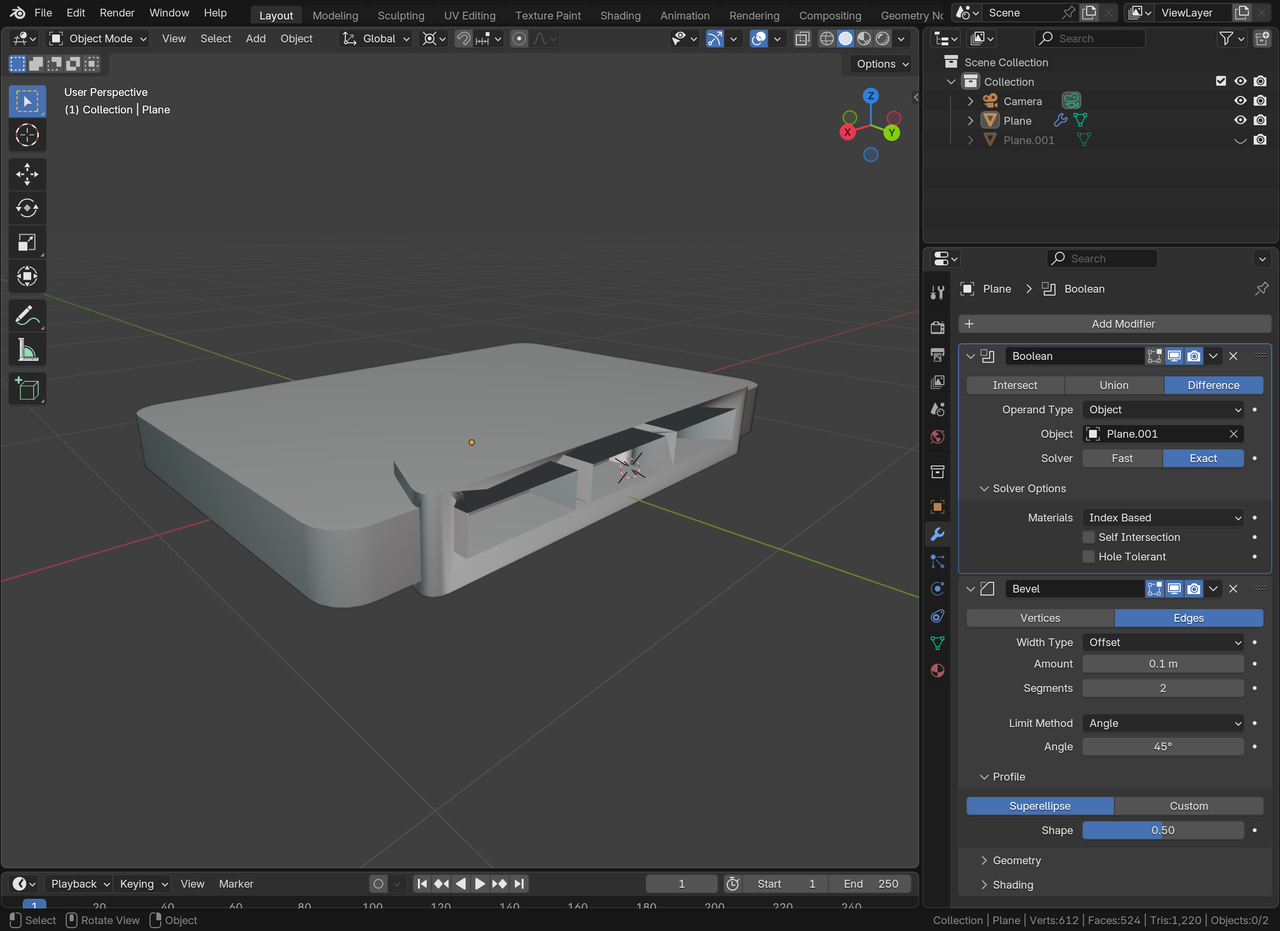Open the World properties tab
Viewport: 1280px width, 931px height.
[x=937, y=436]
